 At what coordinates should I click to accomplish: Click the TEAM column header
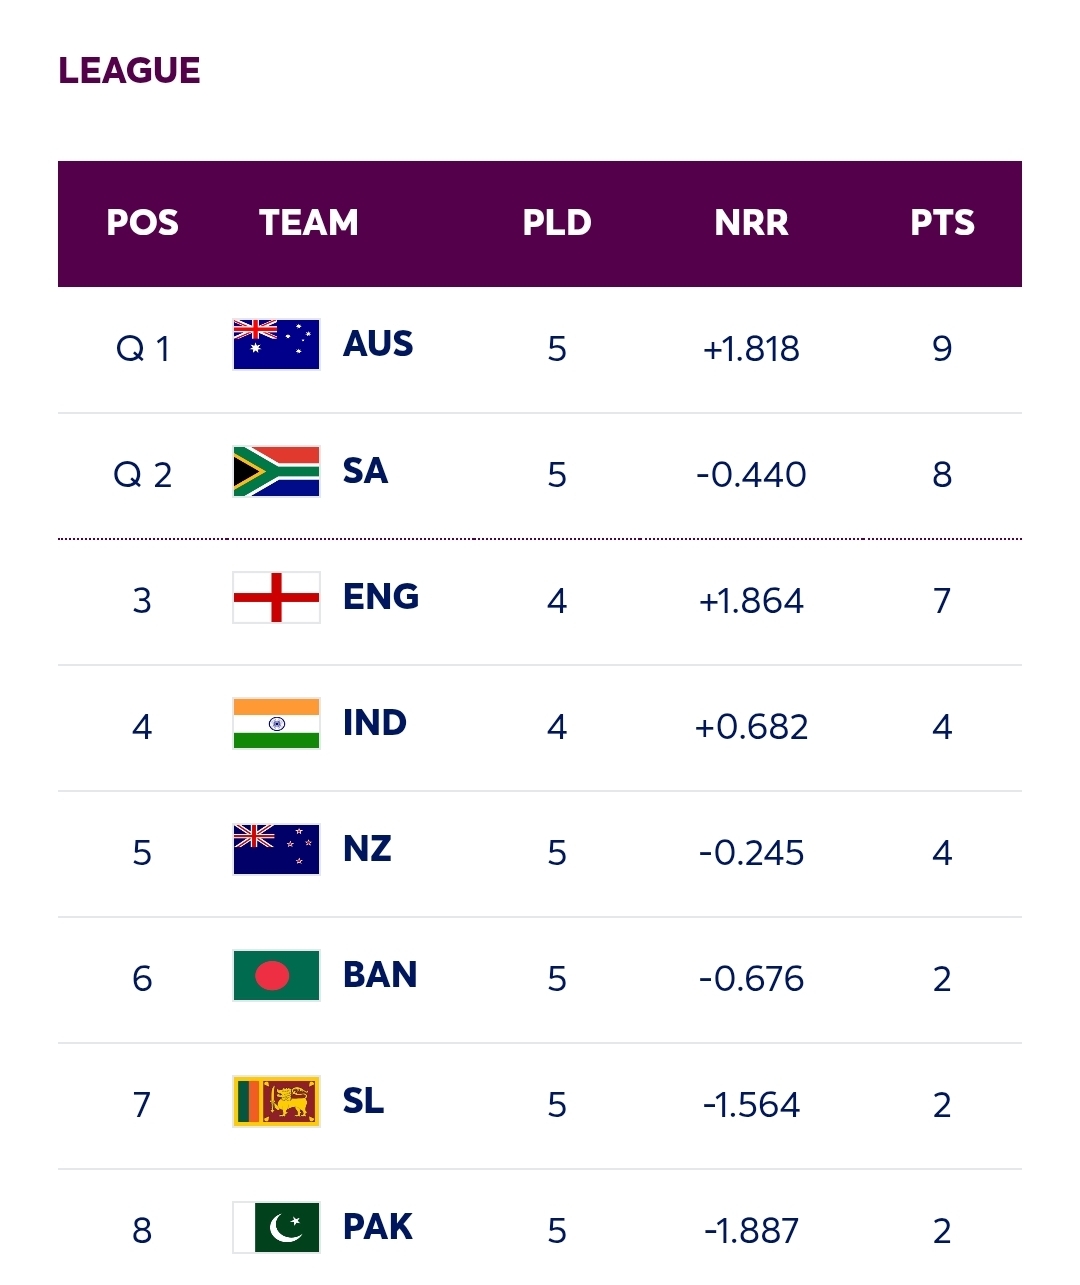309,223
